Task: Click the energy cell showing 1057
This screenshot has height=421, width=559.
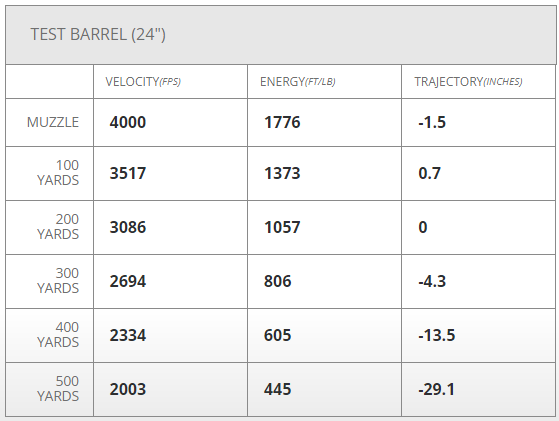Action: pos(282,227)
